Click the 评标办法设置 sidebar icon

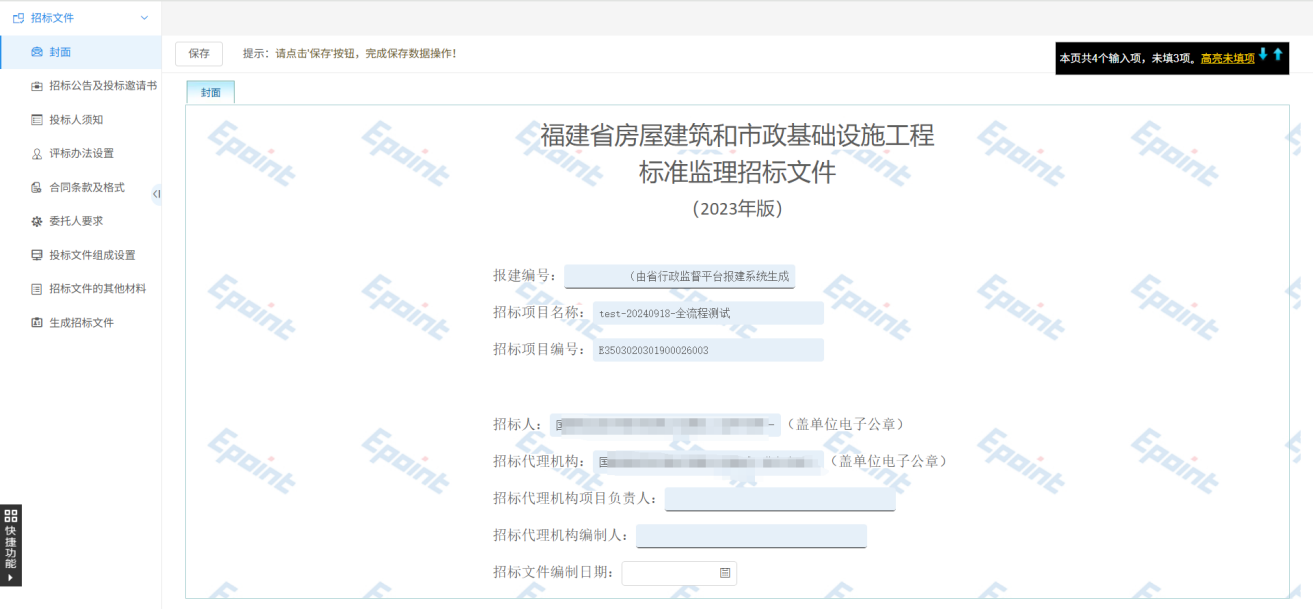[37, 154]
